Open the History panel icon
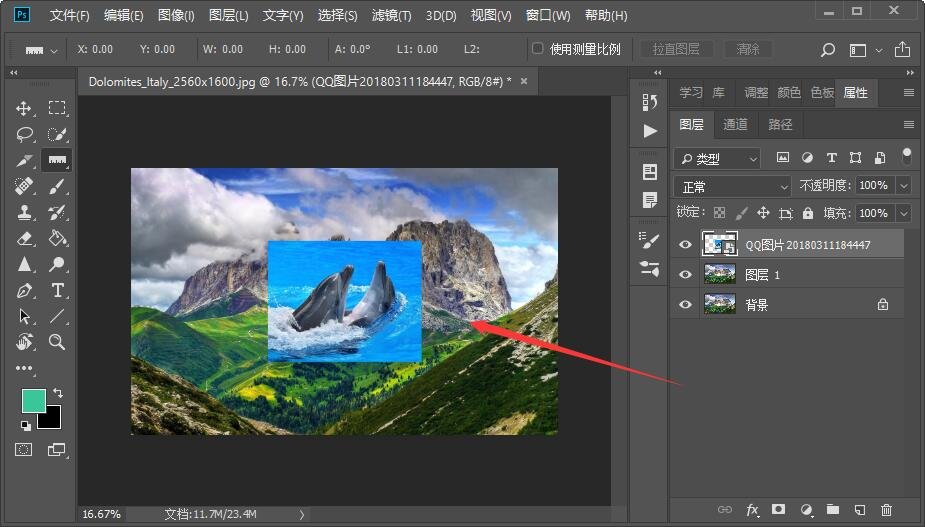925x527 pixels. pyautogui.click(x=650, y=102)
